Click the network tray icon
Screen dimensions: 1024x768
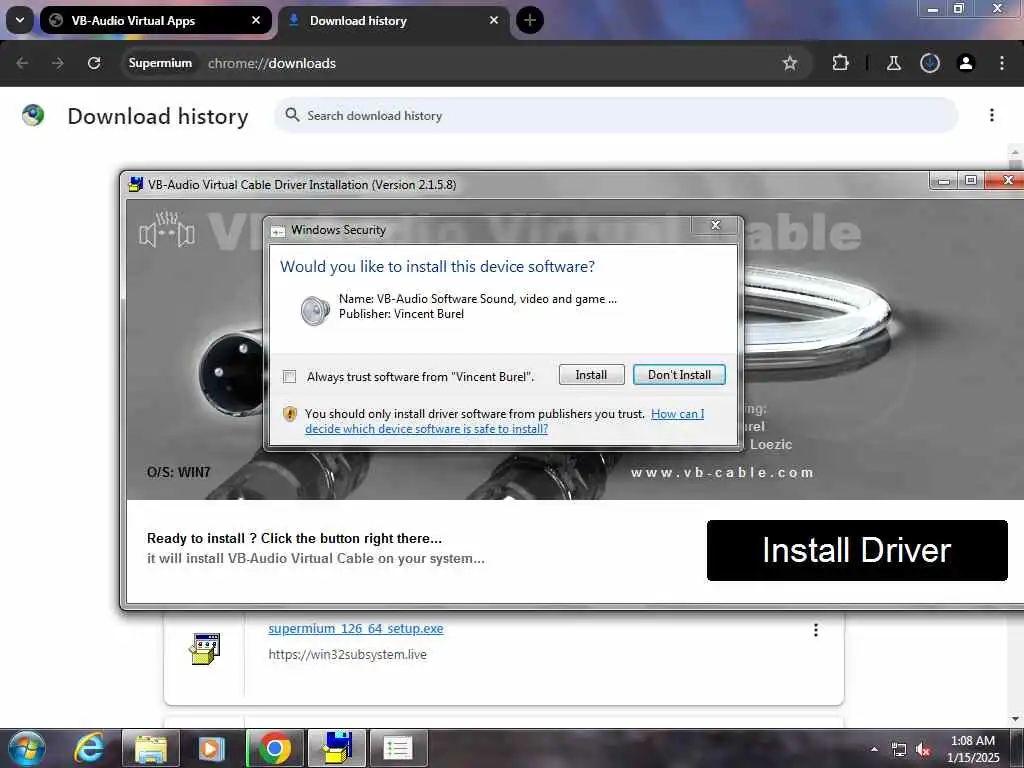pyautogui.click(x=899, y=750)
